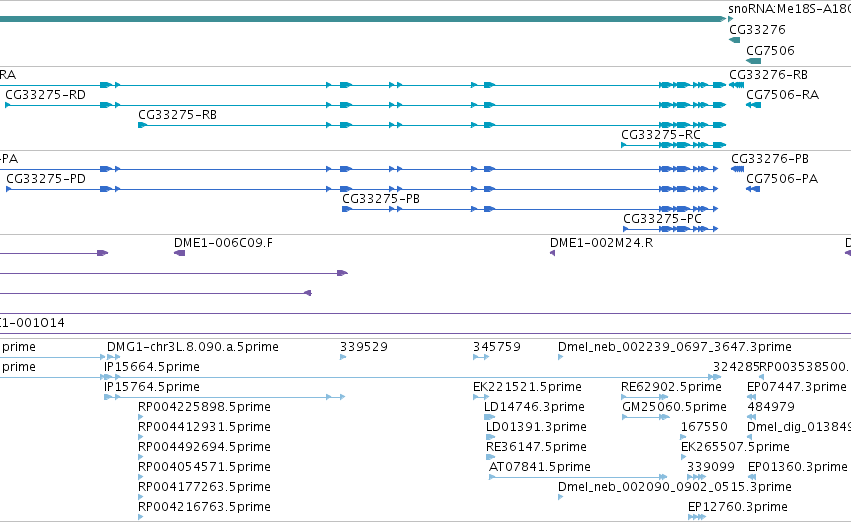Image resolution: width=851 pixels, height=522 pixels.
Task: Click the DME1-006C09.F purple arrow glyph
Action: (179, 253)
